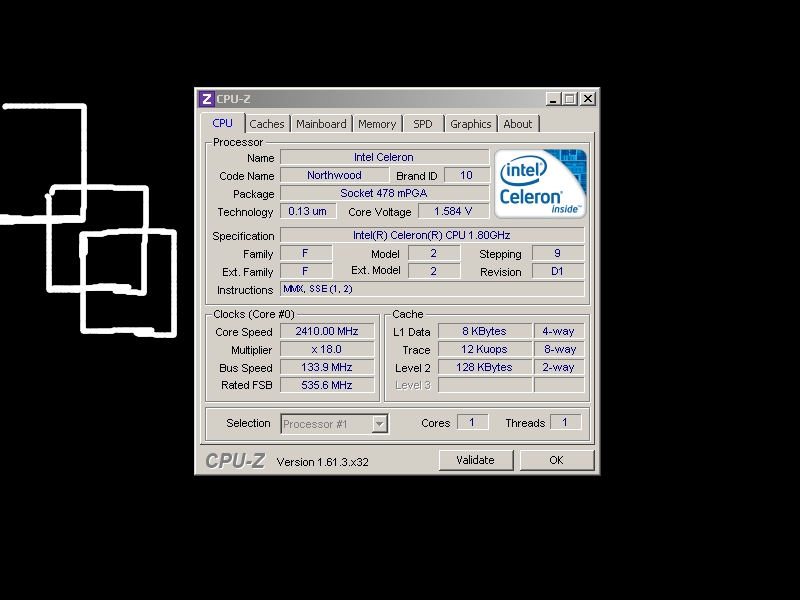This screenshot has height=600, width=800.
Task: Expand the Processor #1 selection dropdown
Action: (379, 423)
